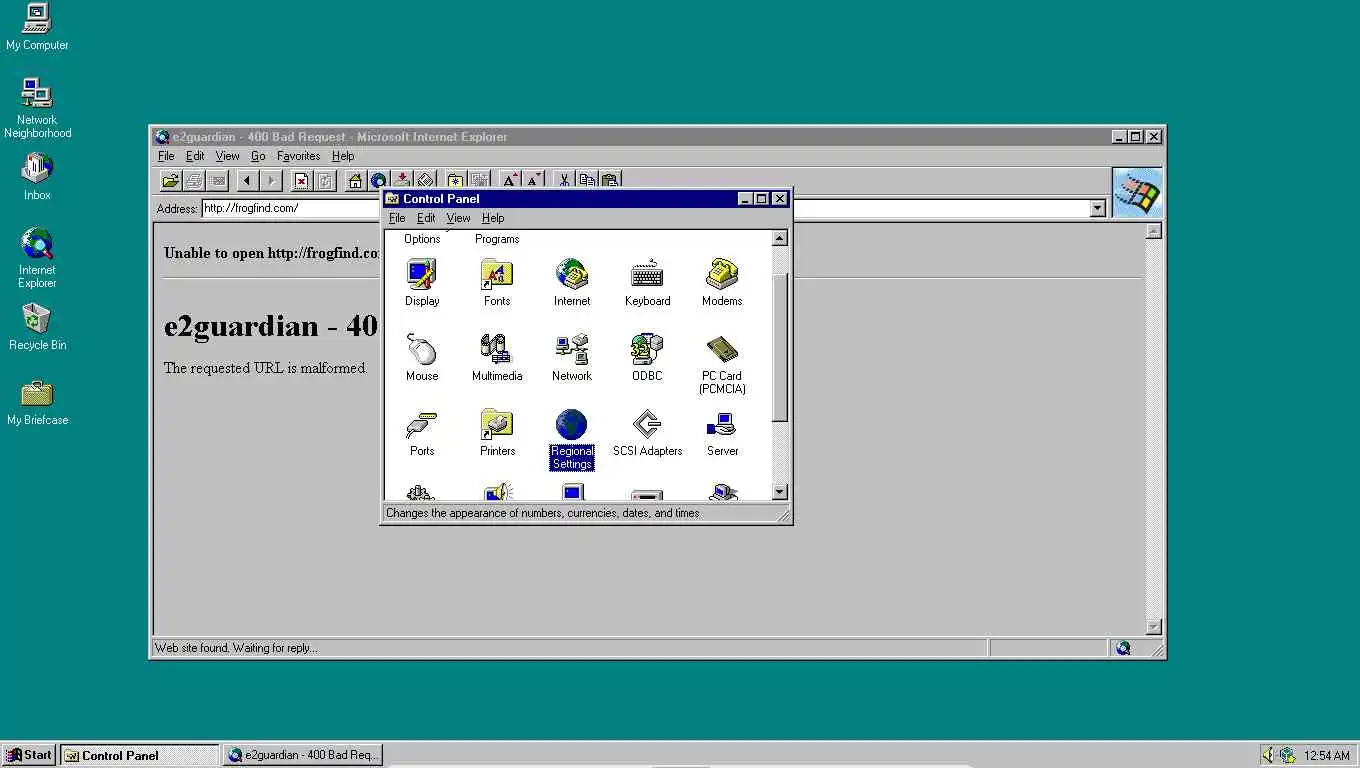1360x768 pixels.
Task: Switch to e2guardian 400 Bad Request taskbar button
Action: point(303,755)
